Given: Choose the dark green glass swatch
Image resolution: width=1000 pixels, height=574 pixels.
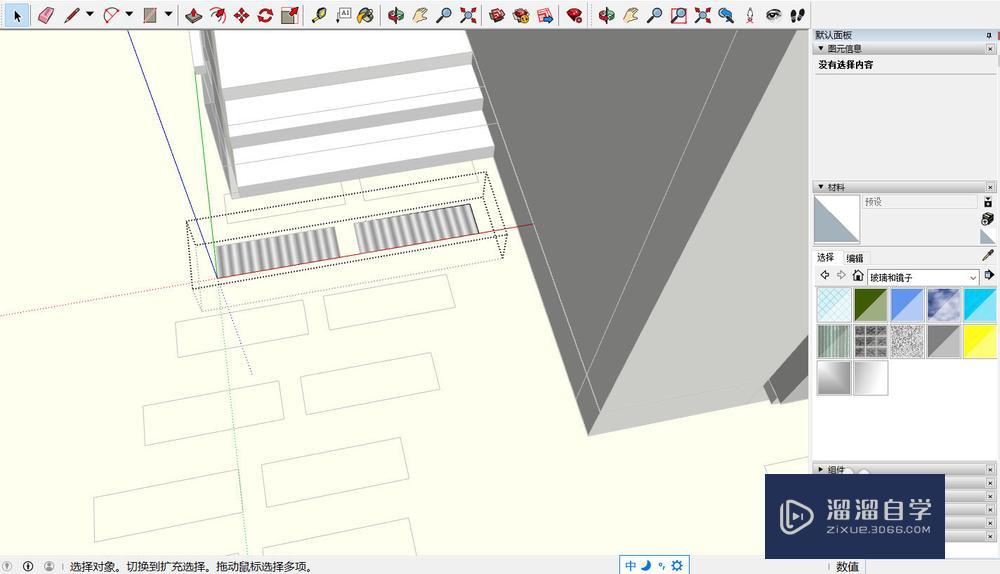Looking at the screenshot, I should (x=871, y=305).
